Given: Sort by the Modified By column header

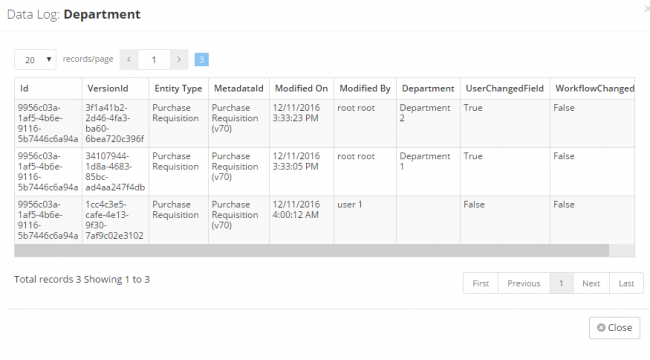Looking at the screenshot, I should click(x=365, y=88).
